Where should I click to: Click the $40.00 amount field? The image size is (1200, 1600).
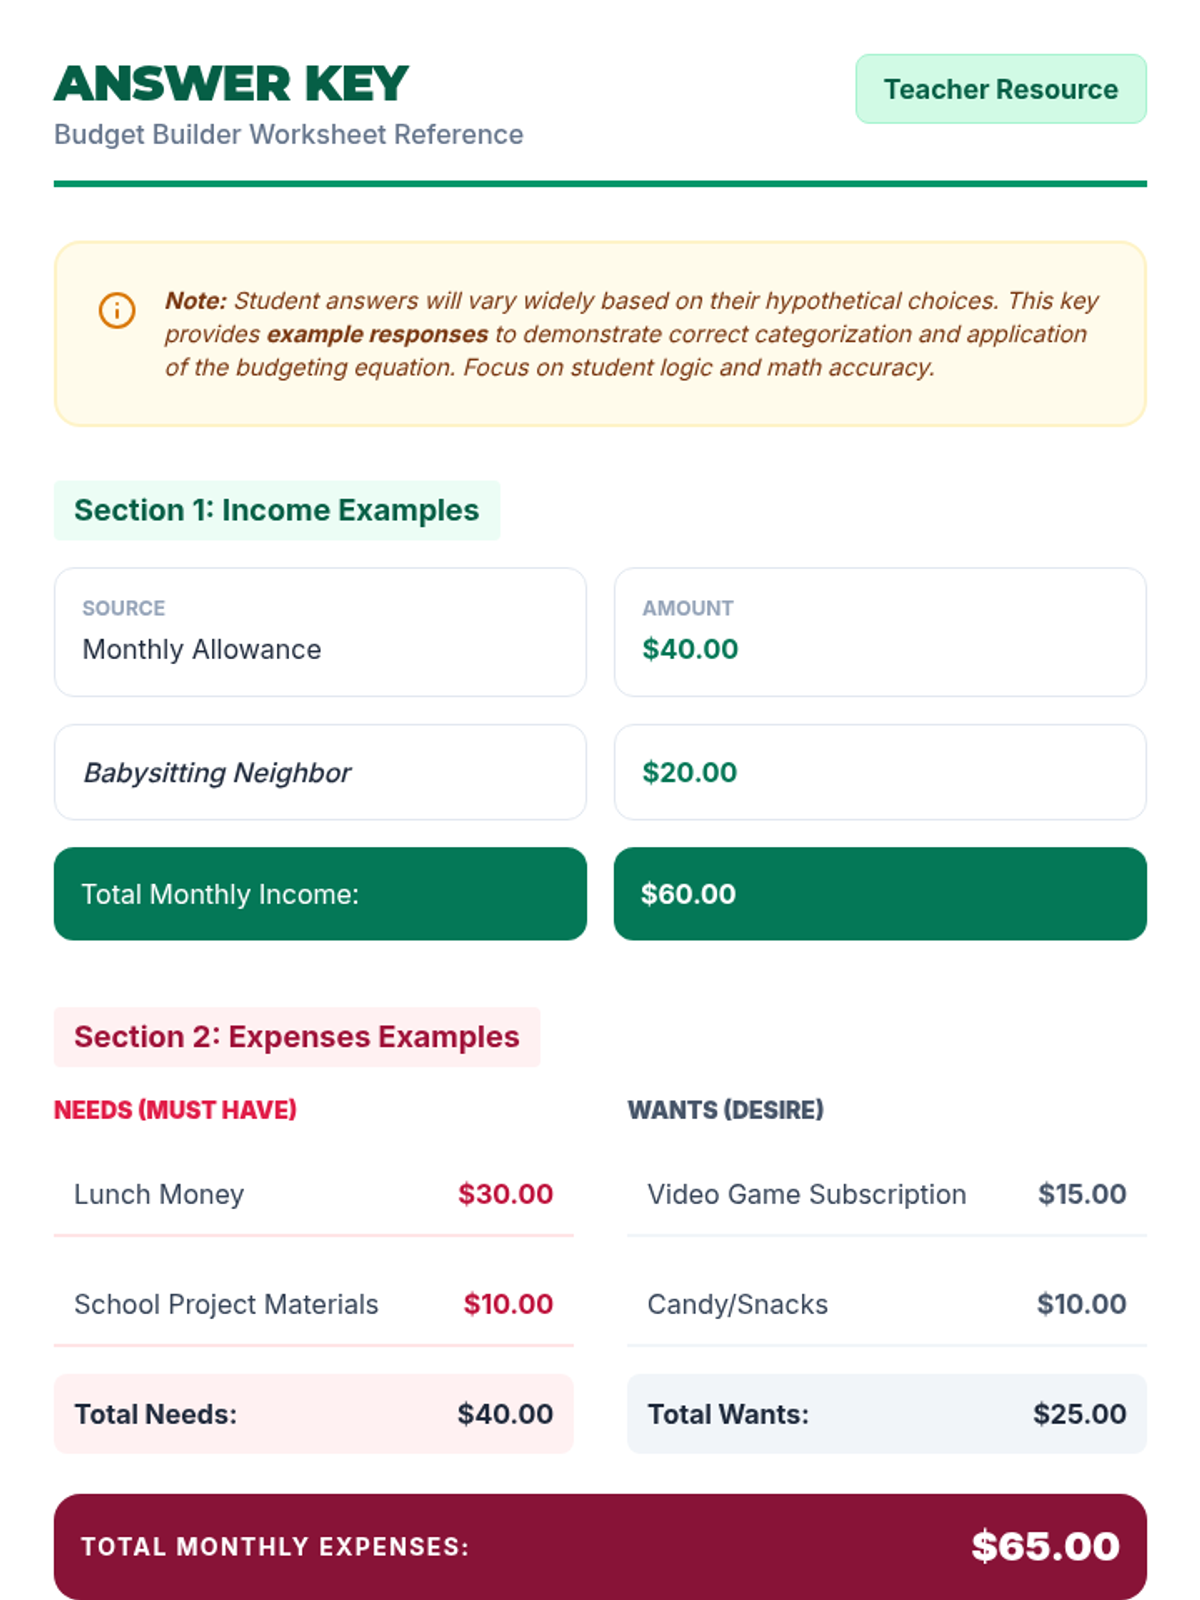point(879,632)
